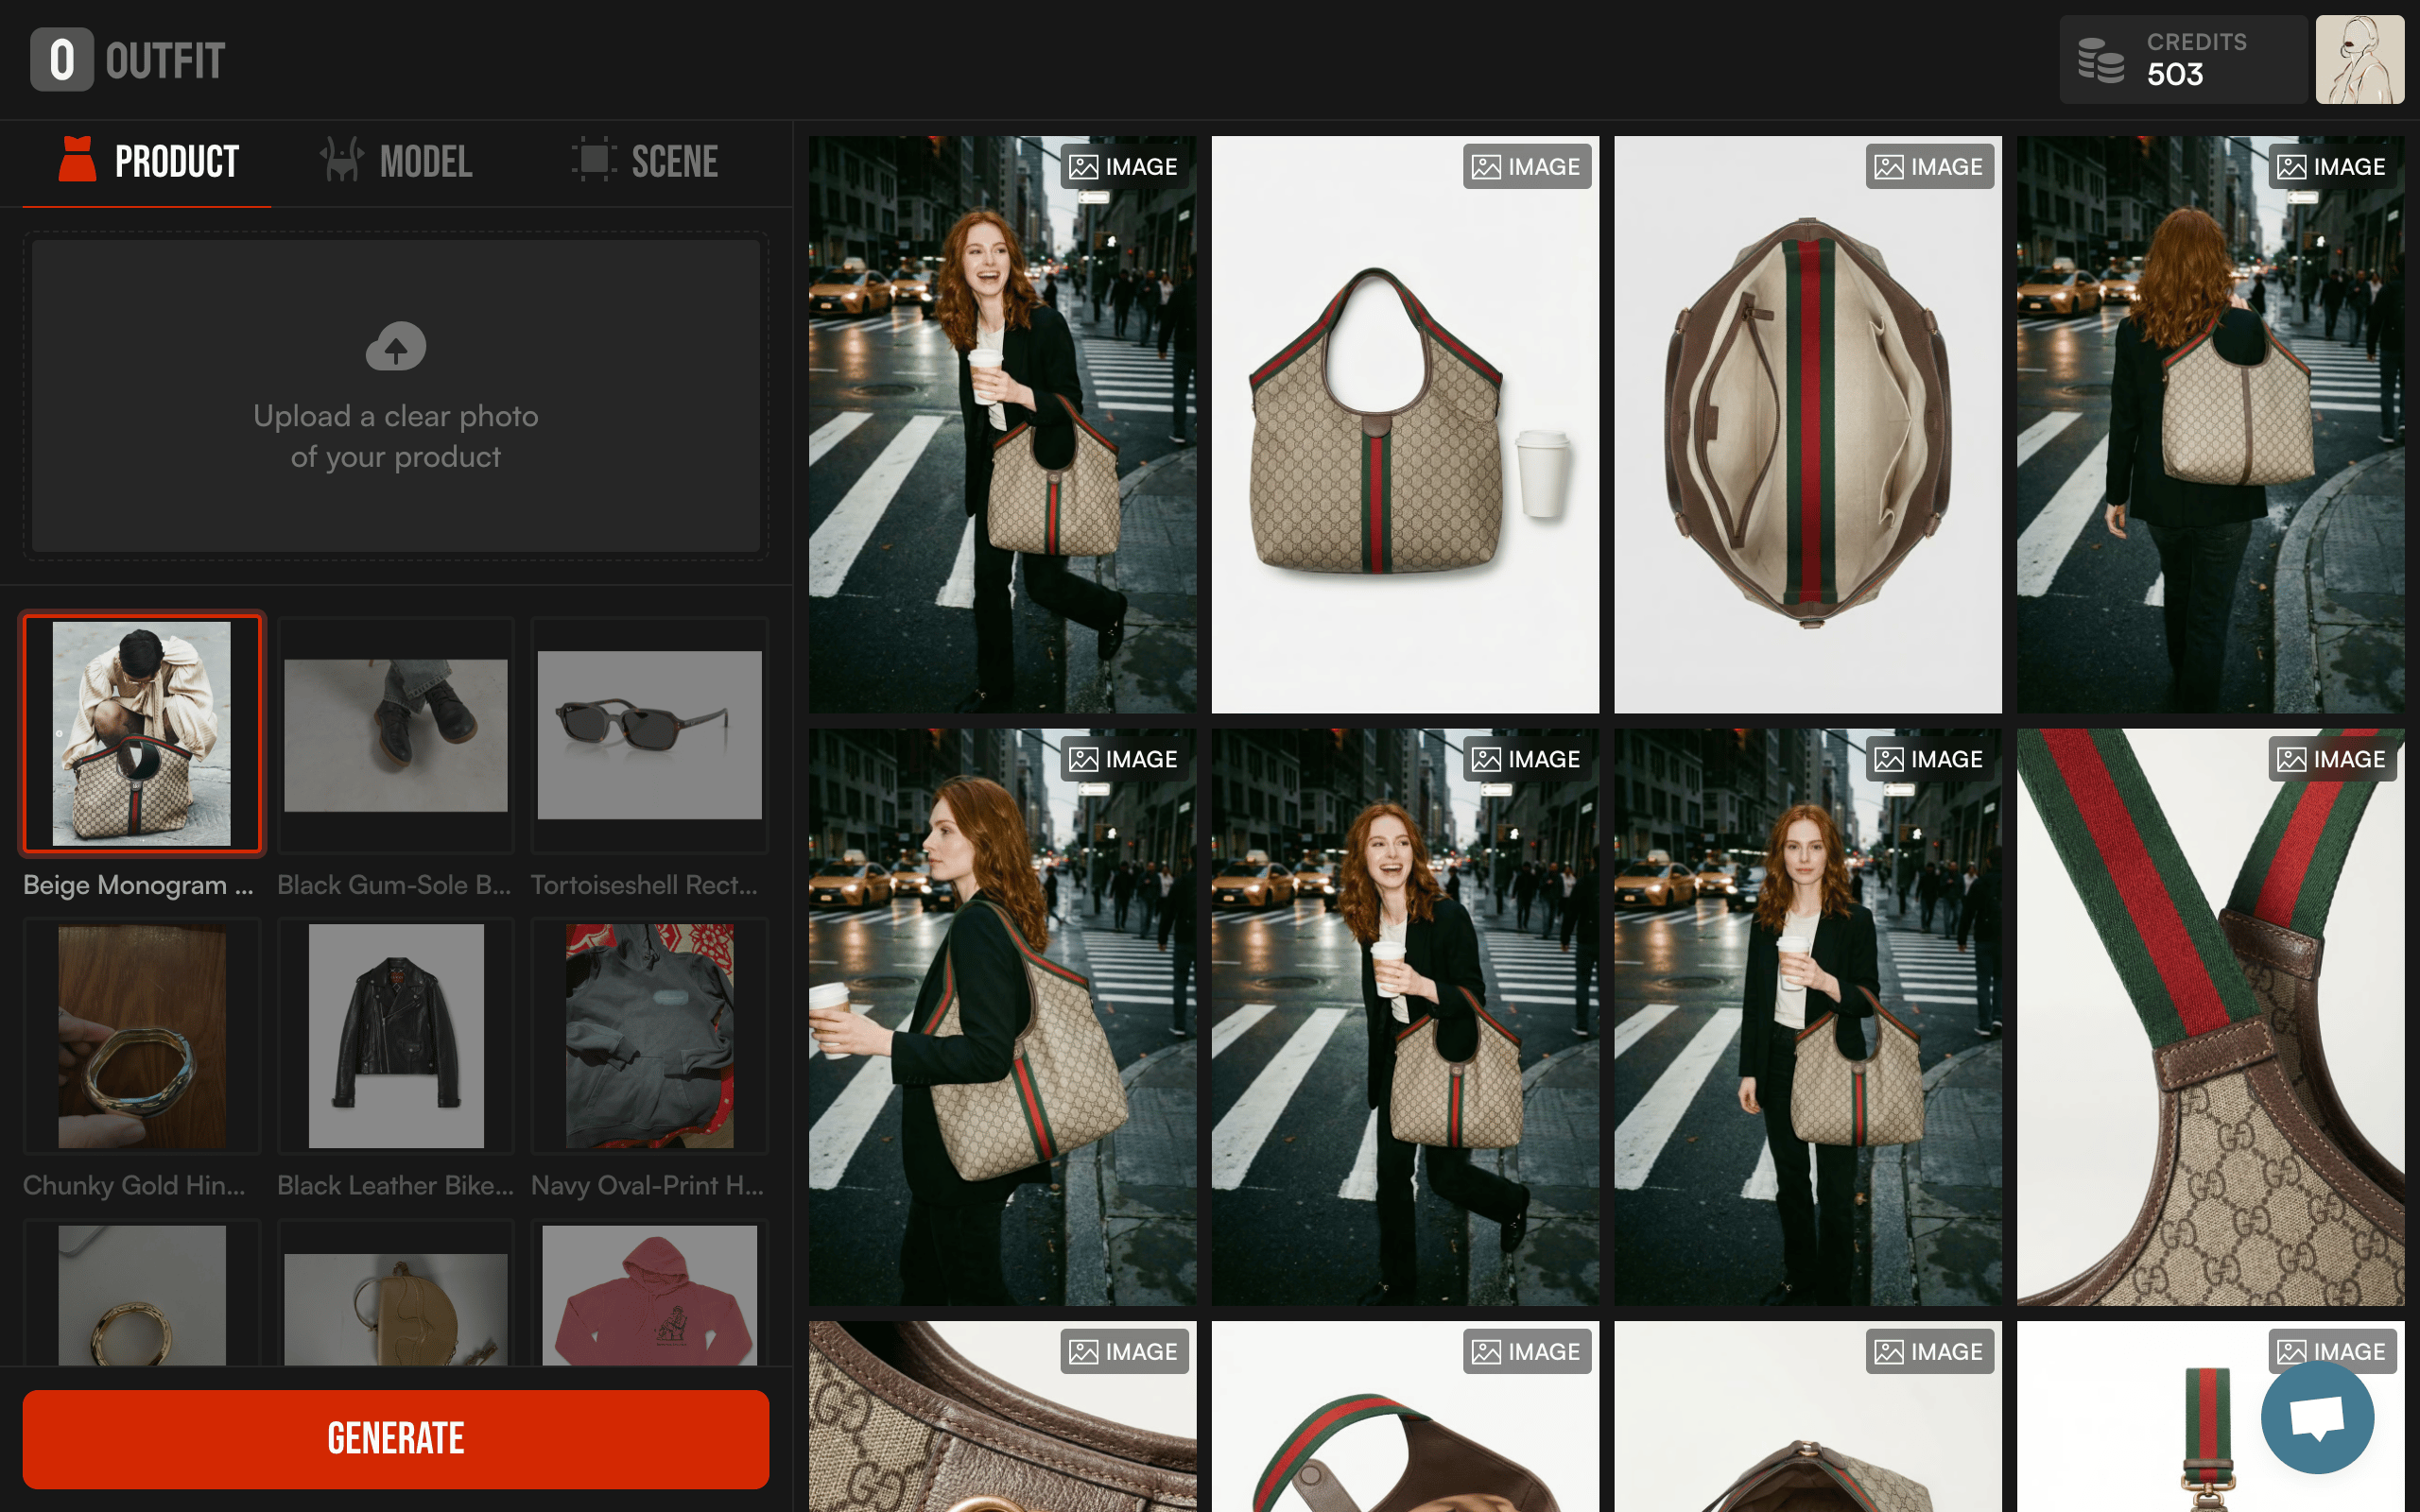Deselect the Beige Monogram bag product
The width and height of the screenshot is (2420, 1512).
click(x=142, y=735)
